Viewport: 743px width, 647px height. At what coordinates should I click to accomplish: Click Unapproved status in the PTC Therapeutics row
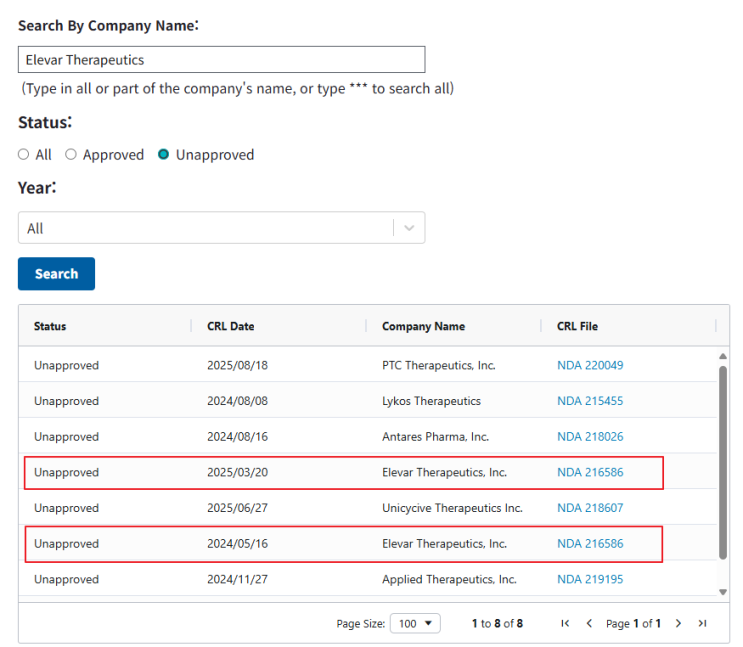point(66,365)
